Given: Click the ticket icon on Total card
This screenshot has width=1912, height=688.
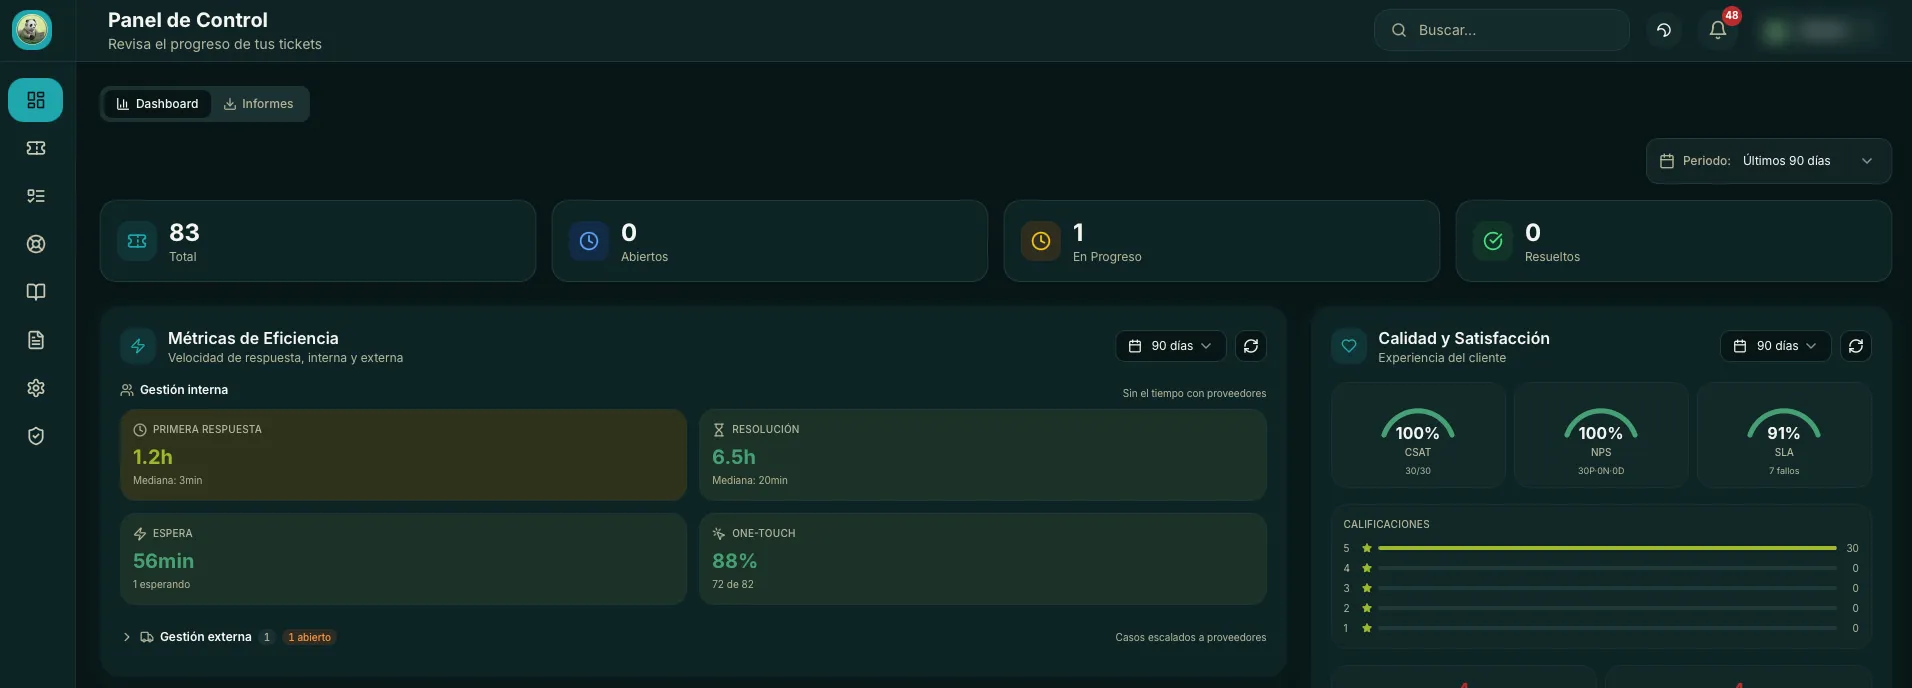Looking at the screenshot, I should [x=137, y=241].
